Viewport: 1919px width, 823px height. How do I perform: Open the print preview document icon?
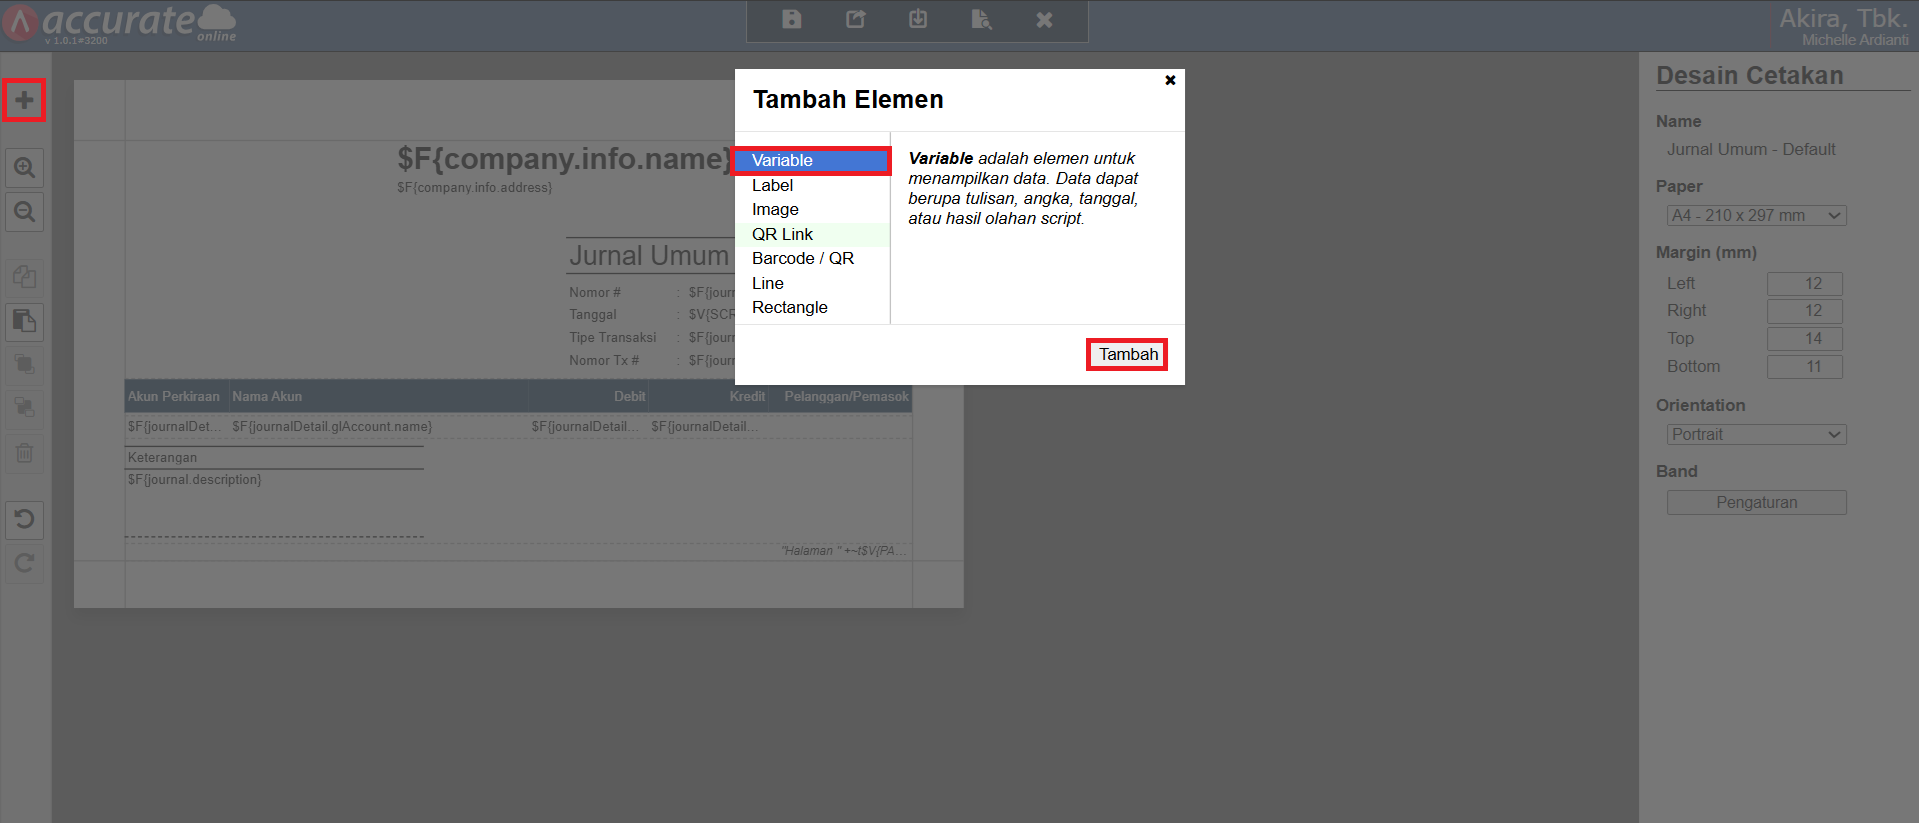[x=981, y=20]
